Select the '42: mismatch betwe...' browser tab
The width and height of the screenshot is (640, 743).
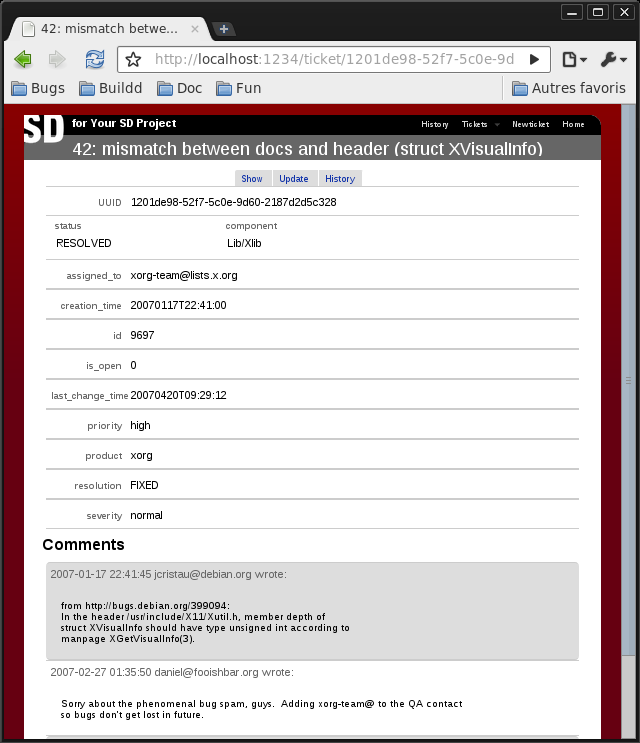point(109,29)
